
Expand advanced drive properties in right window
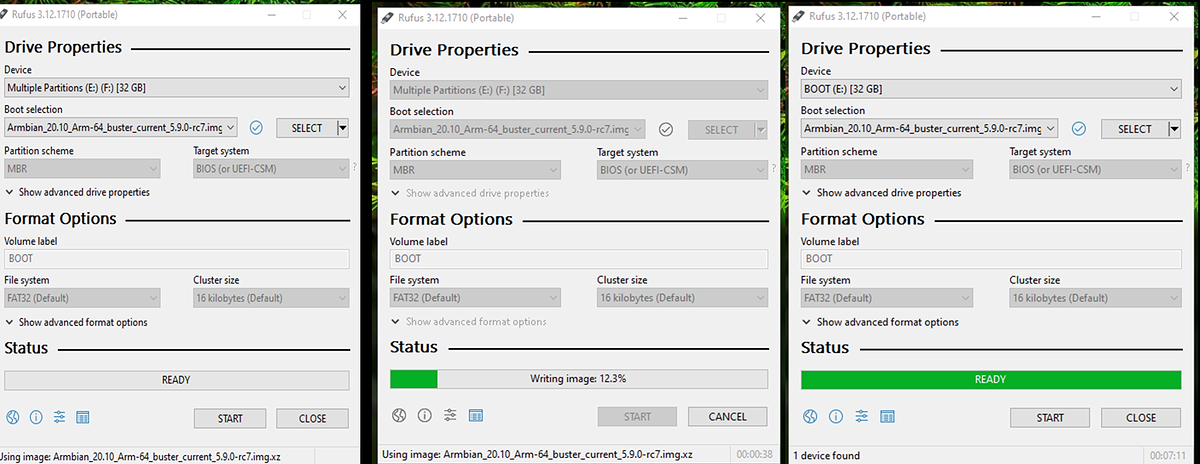tap(883, 192)
